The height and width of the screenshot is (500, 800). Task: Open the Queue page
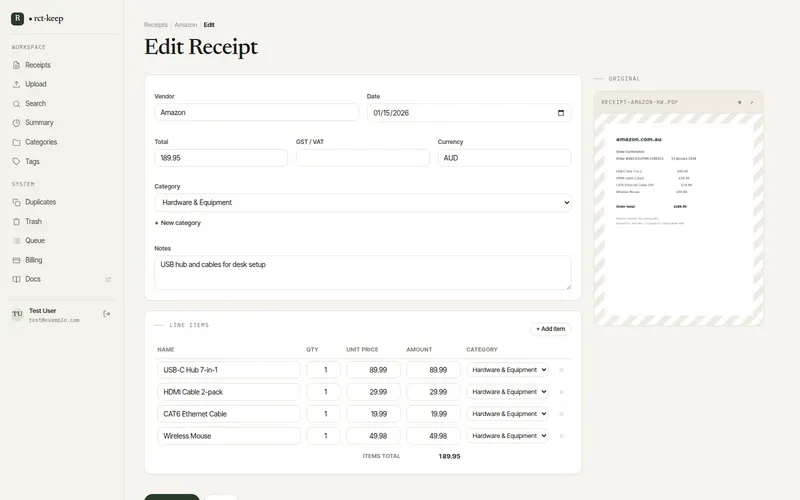click(x=35, y=240)
